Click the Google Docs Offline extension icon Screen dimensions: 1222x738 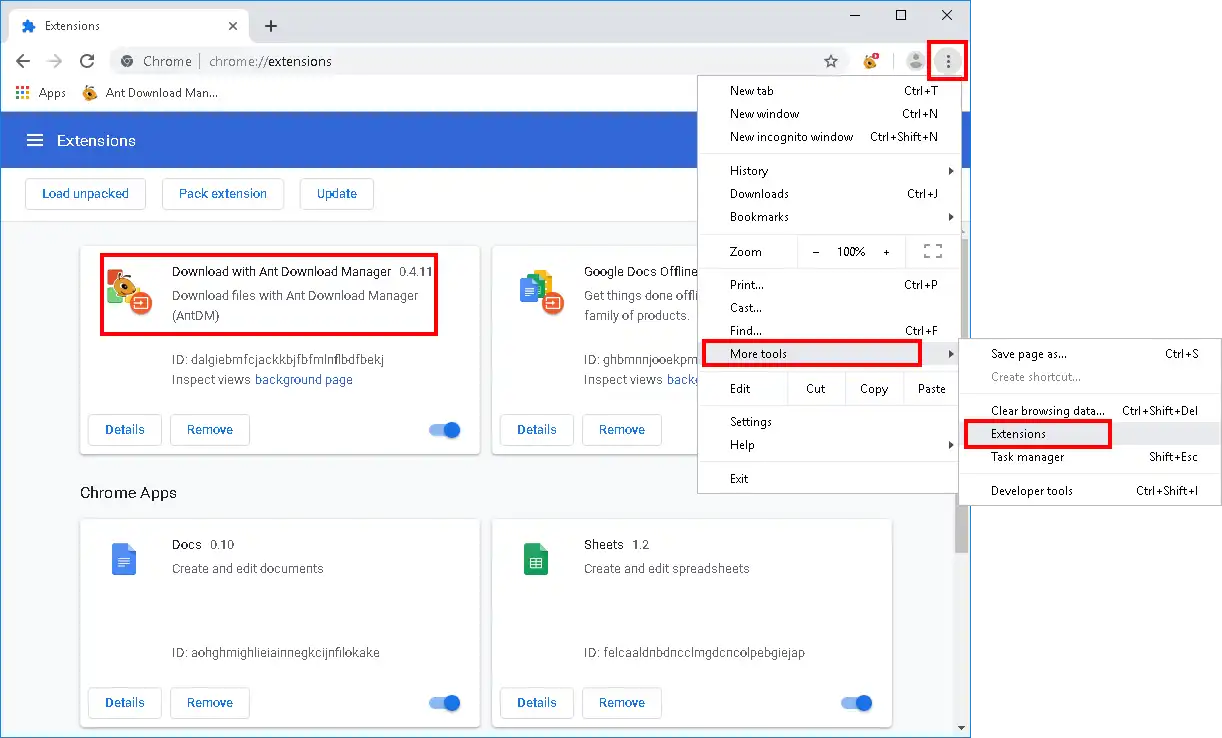[541, 291]
